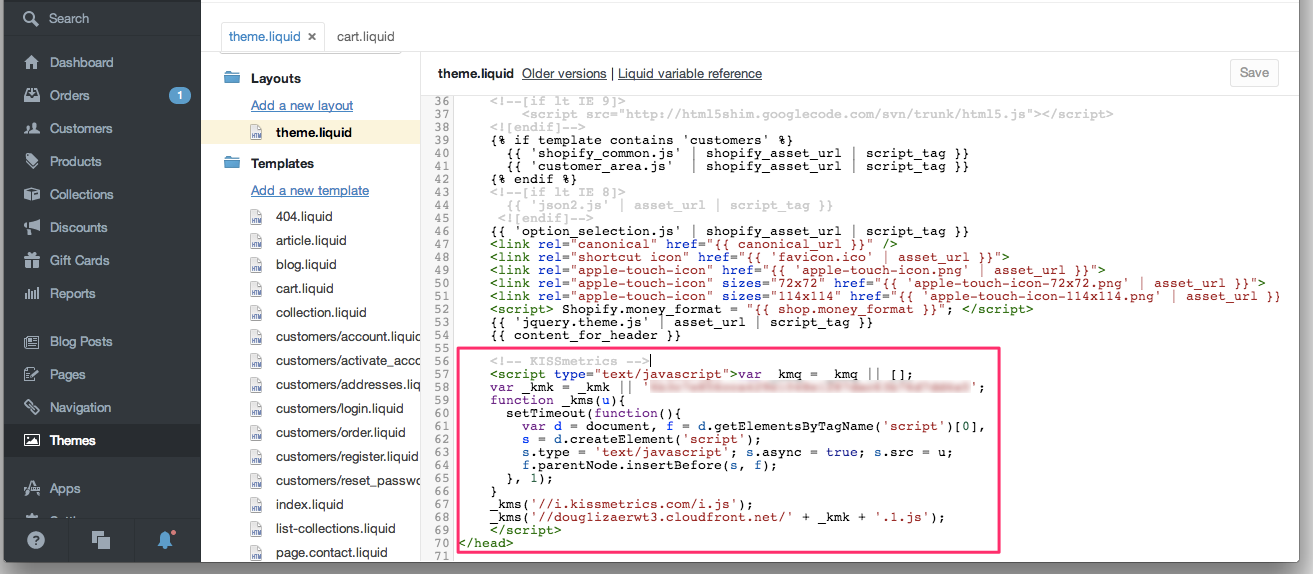This screenshot has height=574, width=1313.
Task: Click the Save button
Action: [x=1254, y=72]
